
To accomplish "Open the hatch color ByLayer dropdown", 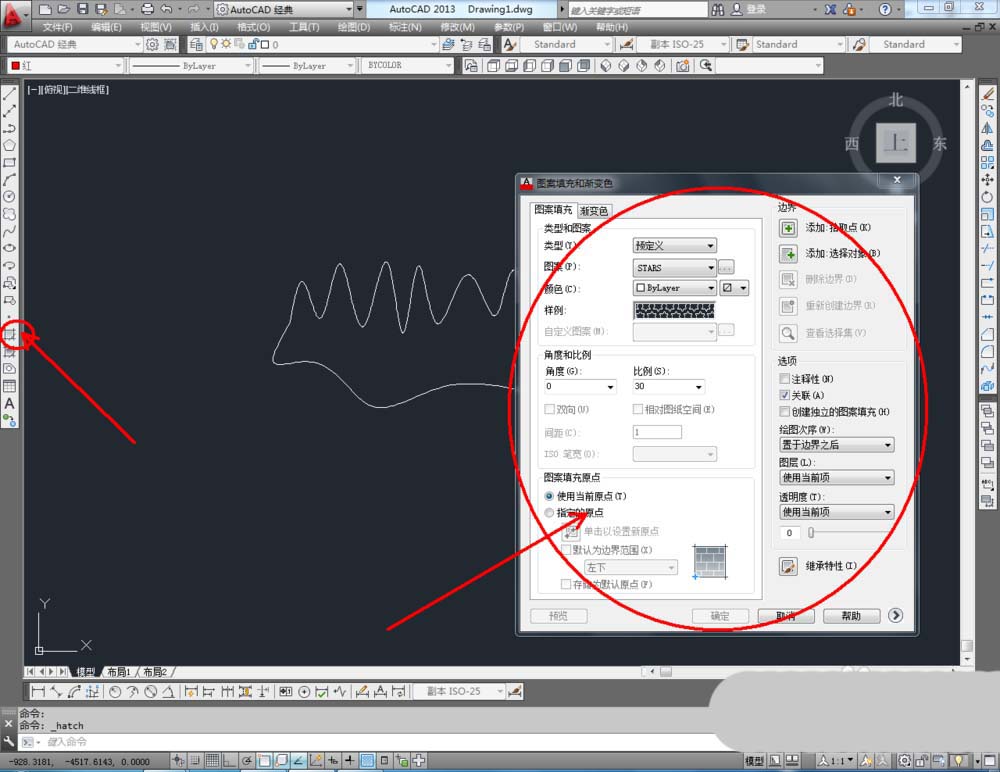I will [675, 288].
